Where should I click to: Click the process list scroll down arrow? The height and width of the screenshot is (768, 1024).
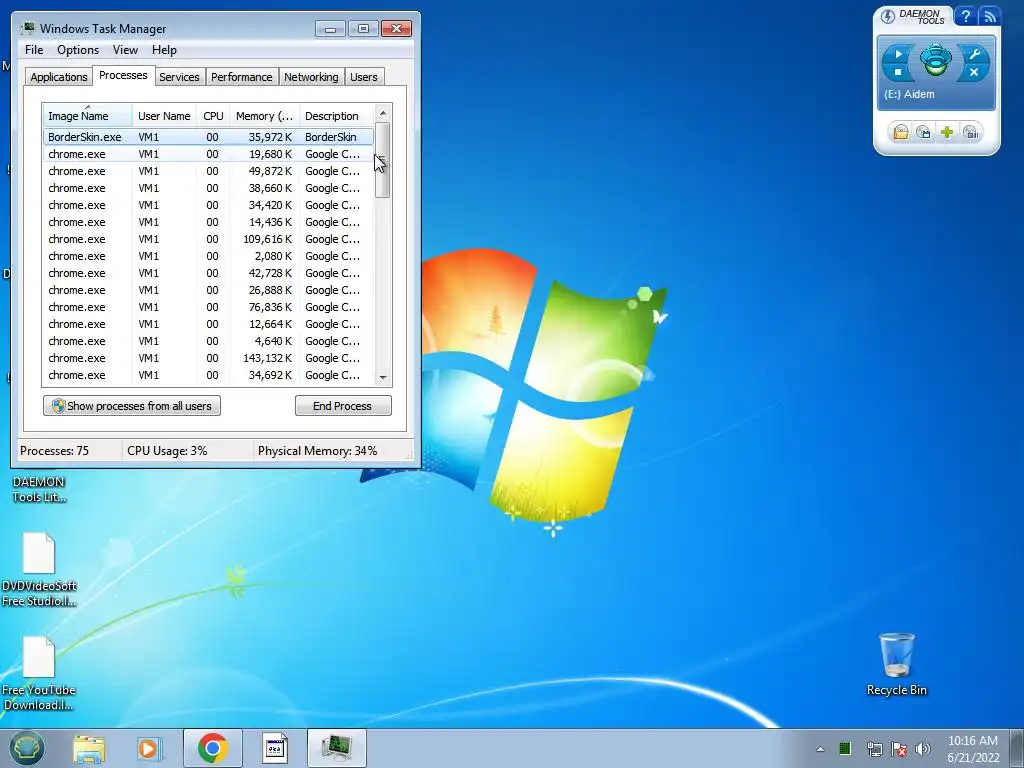383,377
